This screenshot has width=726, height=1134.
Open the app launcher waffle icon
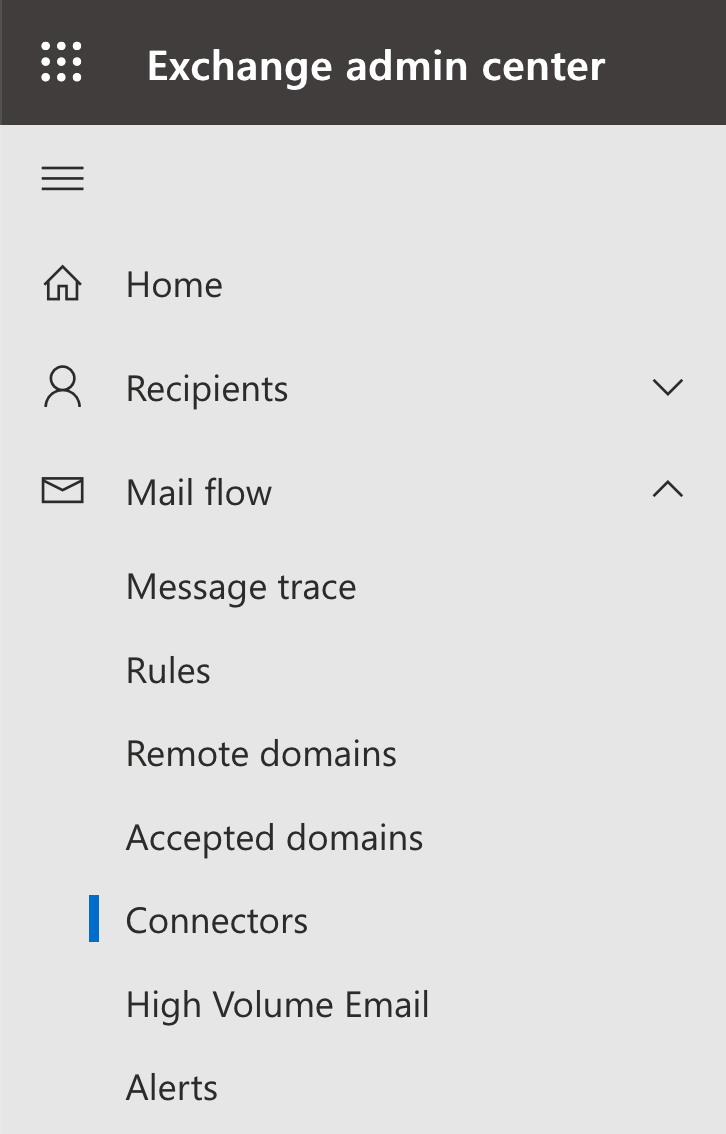[61, 61]
